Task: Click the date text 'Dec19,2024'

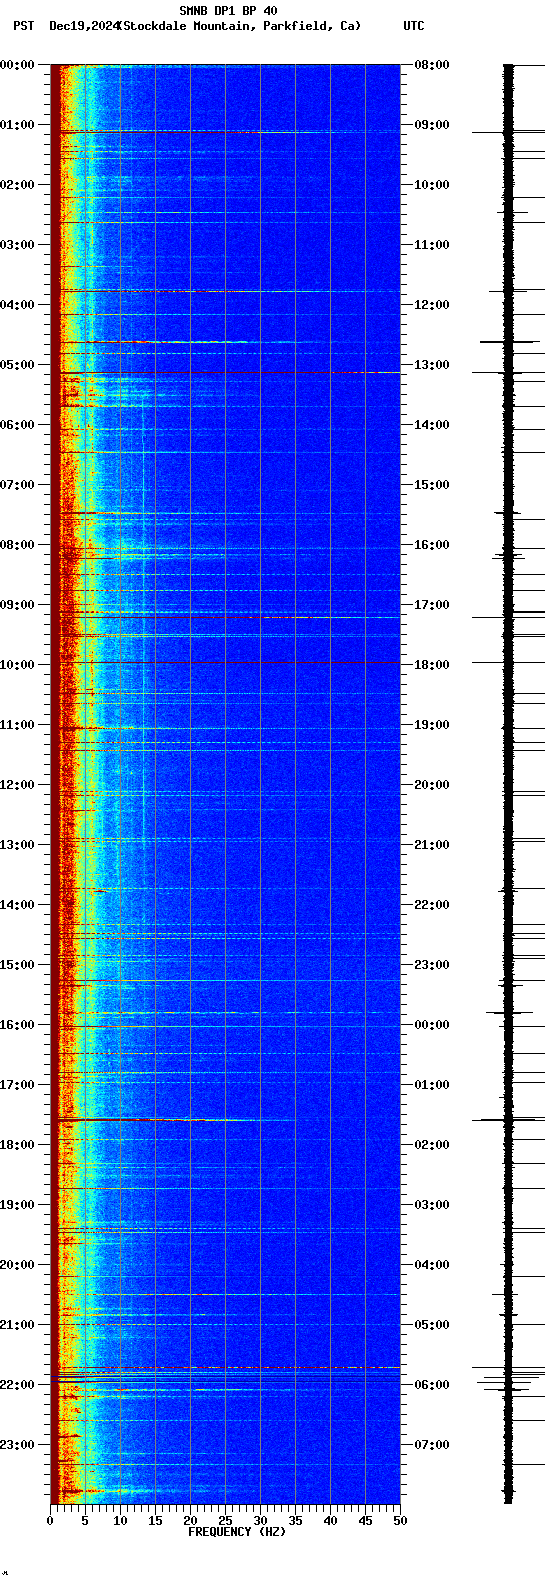Action: click(x=84, y=26)
